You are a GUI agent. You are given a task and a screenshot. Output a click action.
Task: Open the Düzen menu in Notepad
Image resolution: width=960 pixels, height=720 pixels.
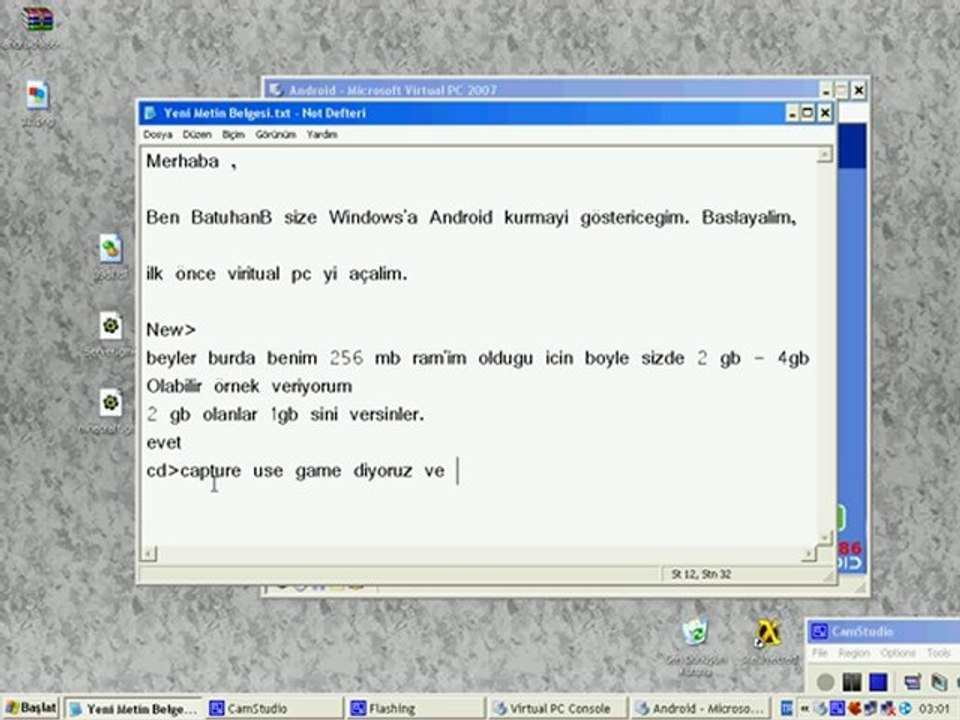[197, 135]
